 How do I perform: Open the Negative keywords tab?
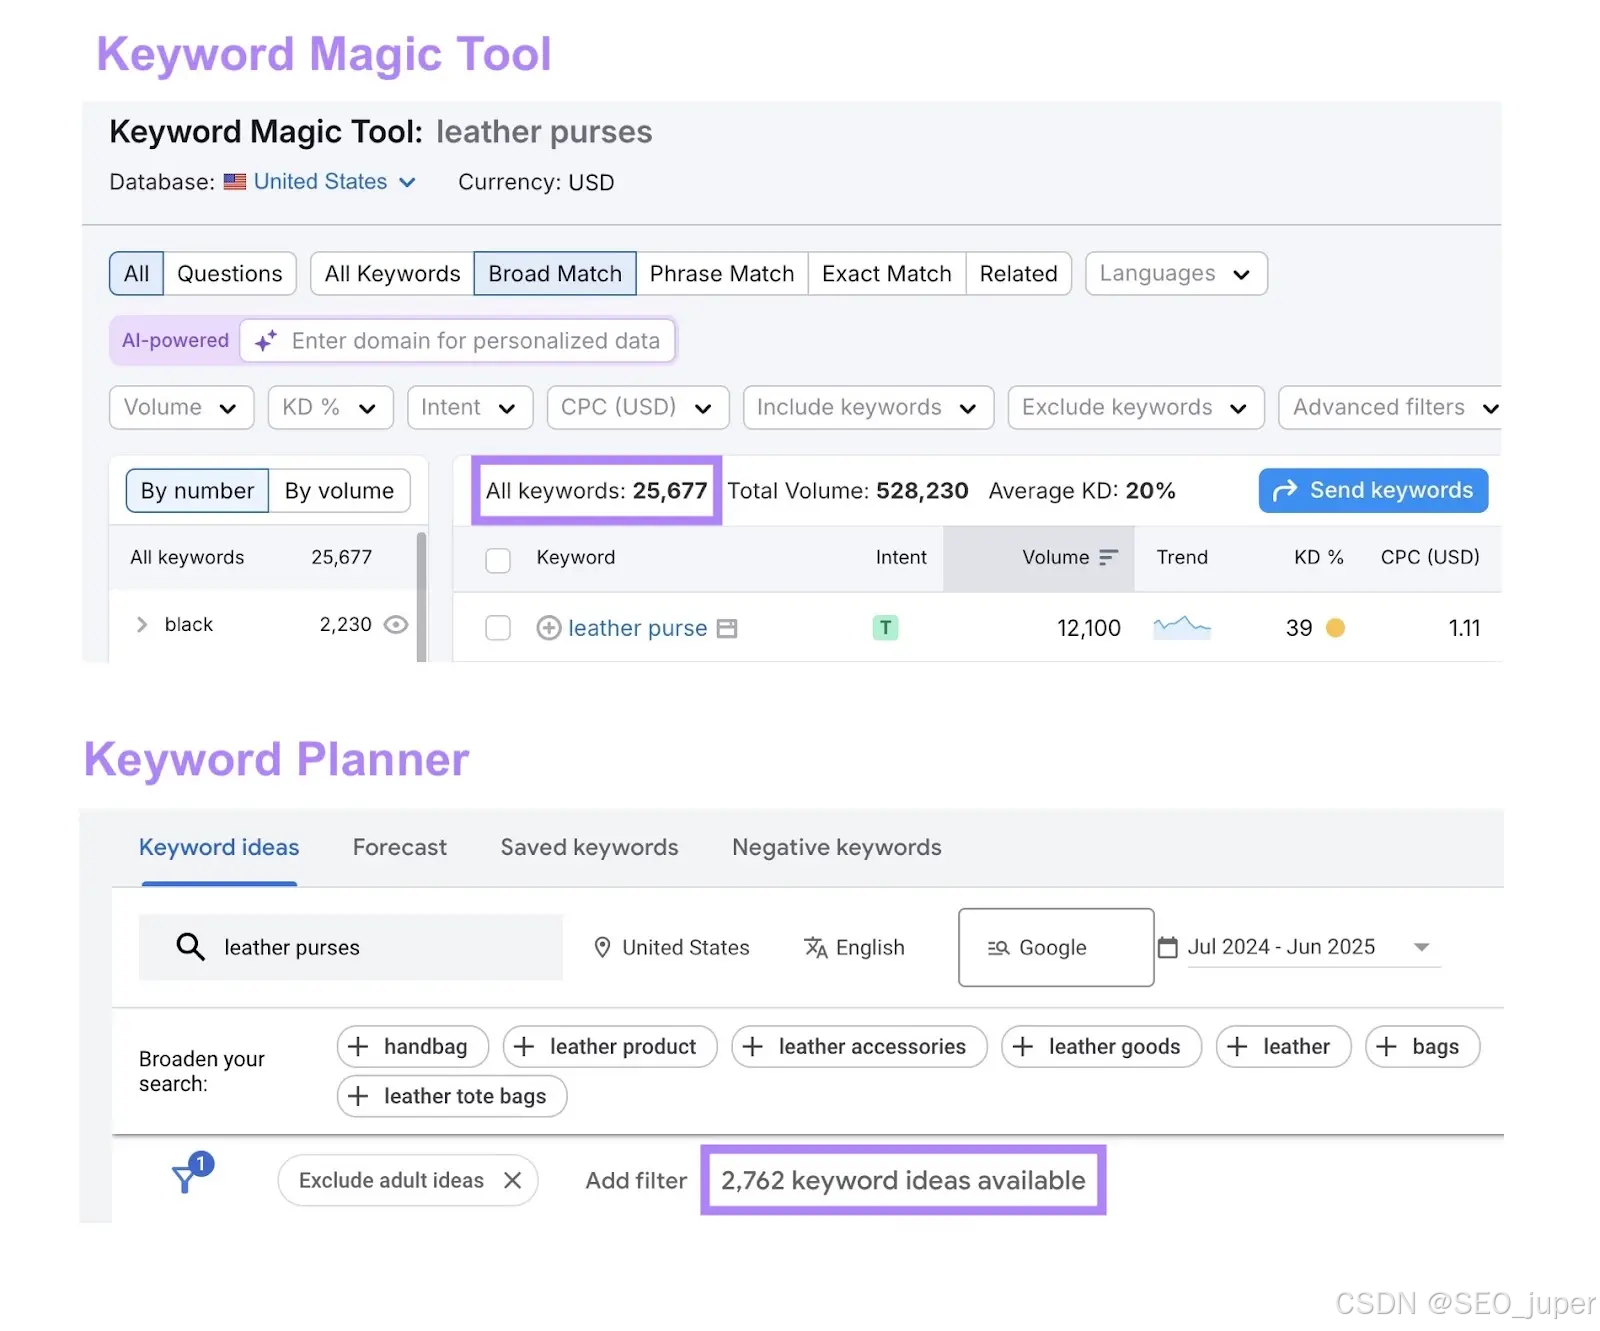pyautogui.click(x=836, y=847)
